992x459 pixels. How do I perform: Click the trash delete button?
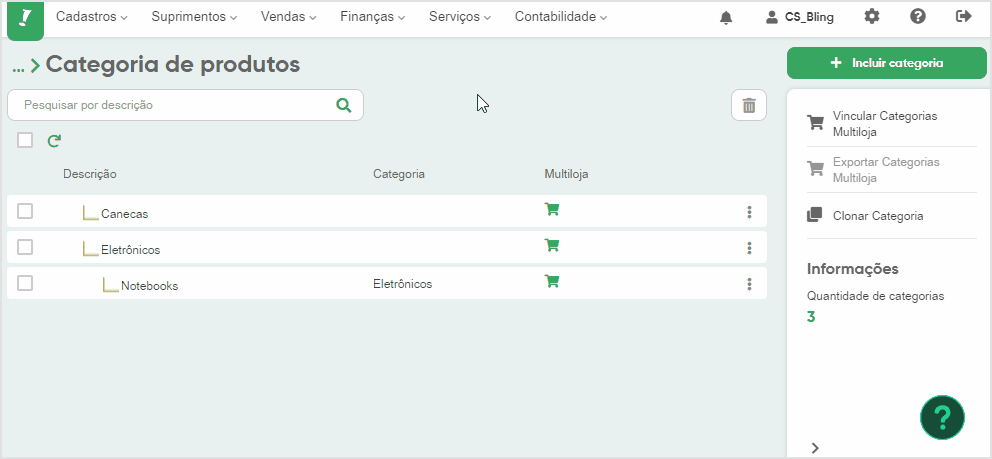(x=749, y=105)
